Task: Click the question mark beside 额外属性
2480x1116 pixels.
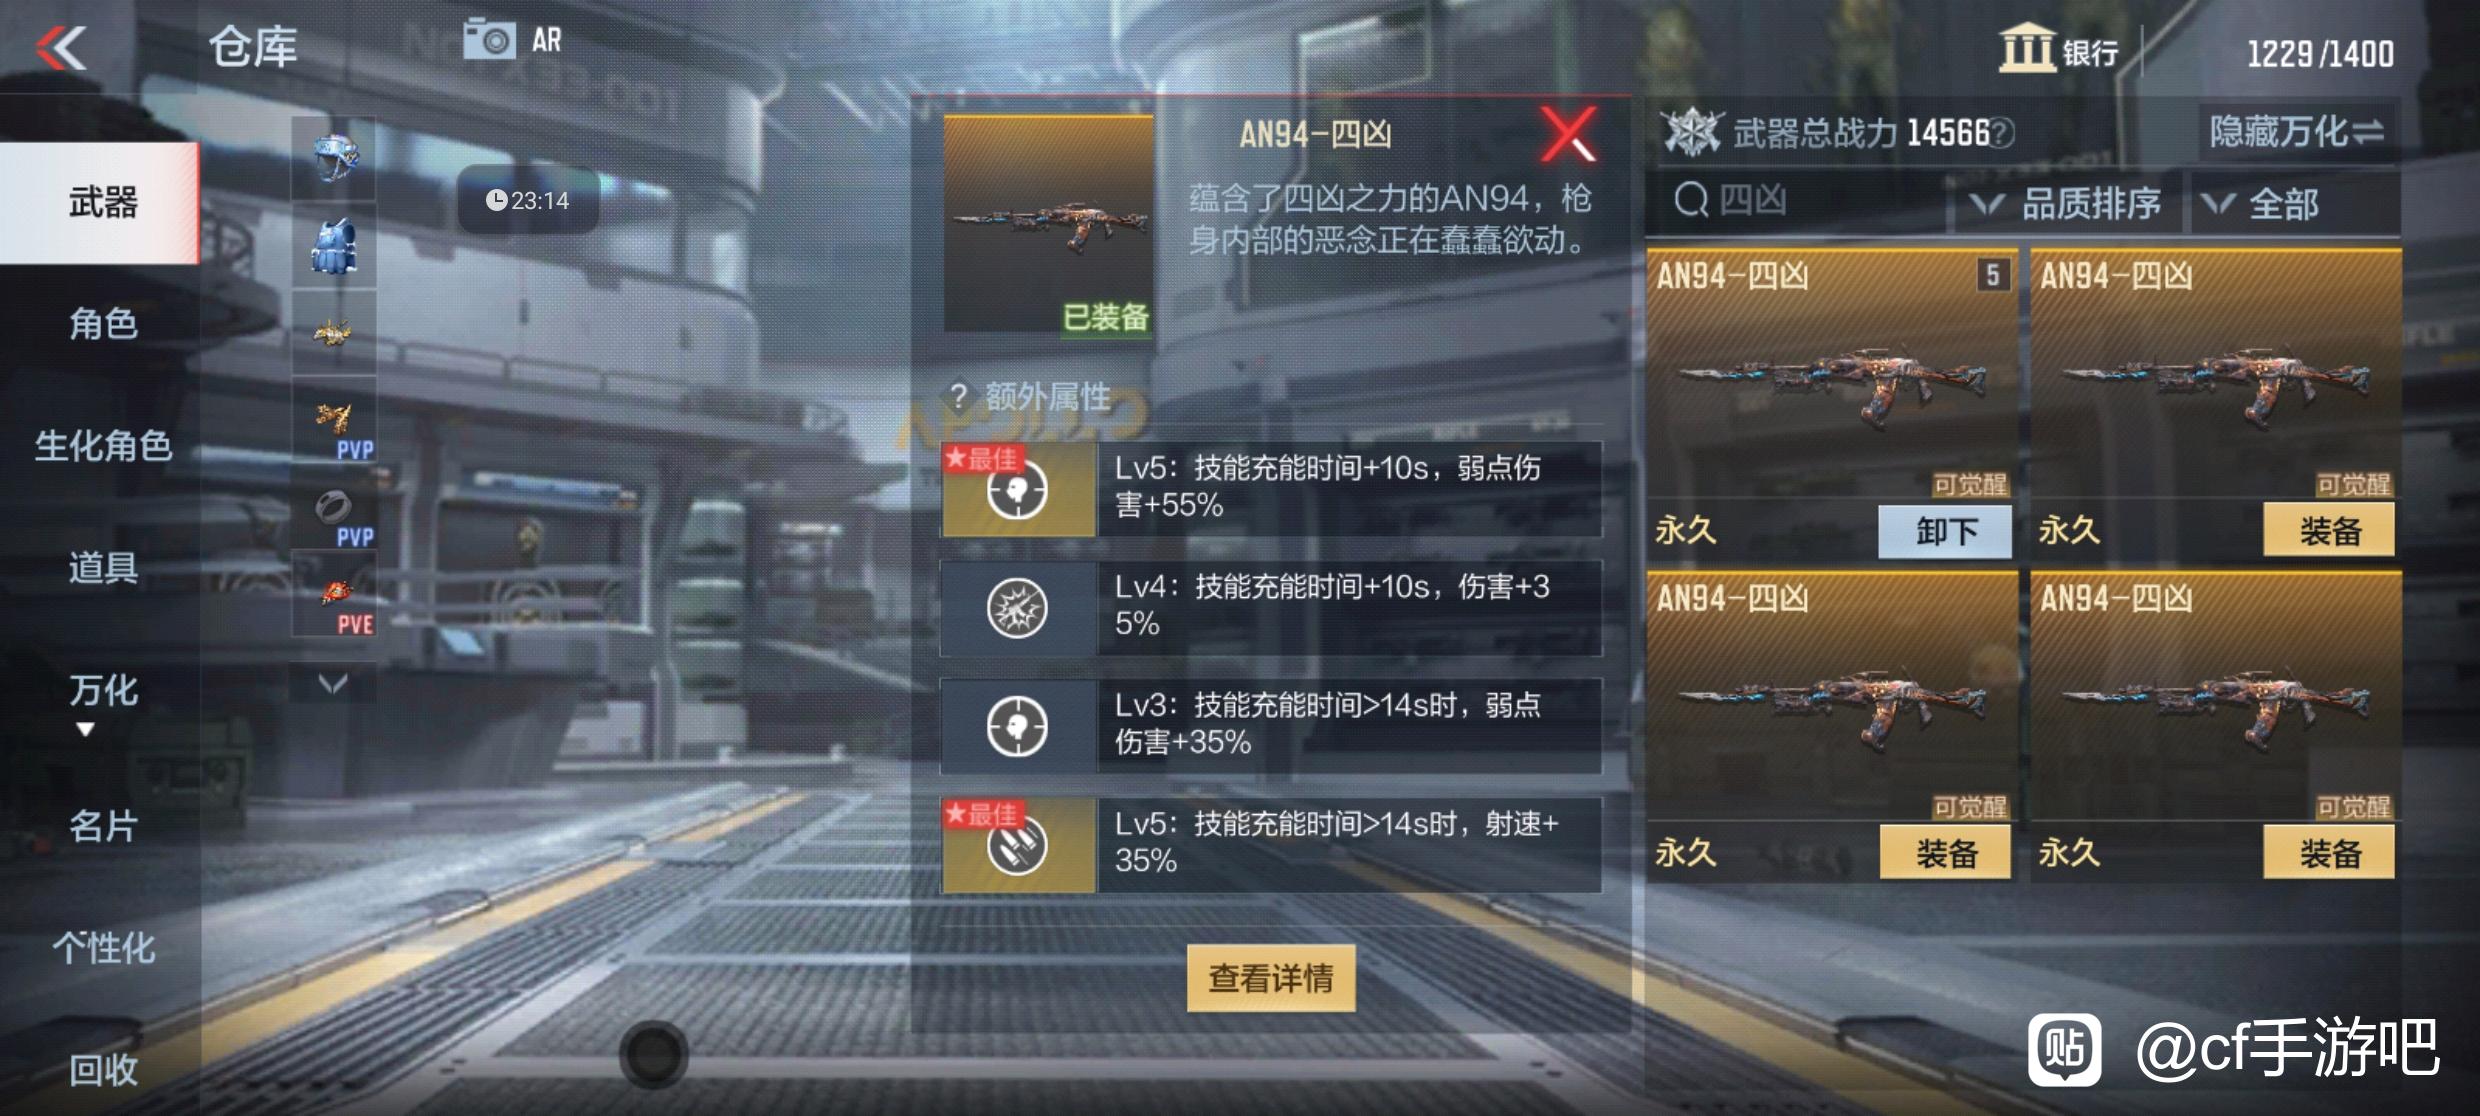Action: point(958,397)
